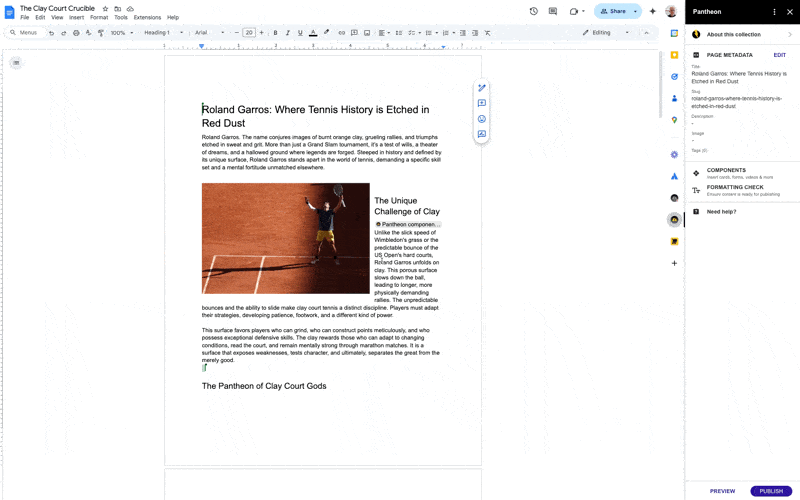Open the Insert menu

click(x=76, y=18)
